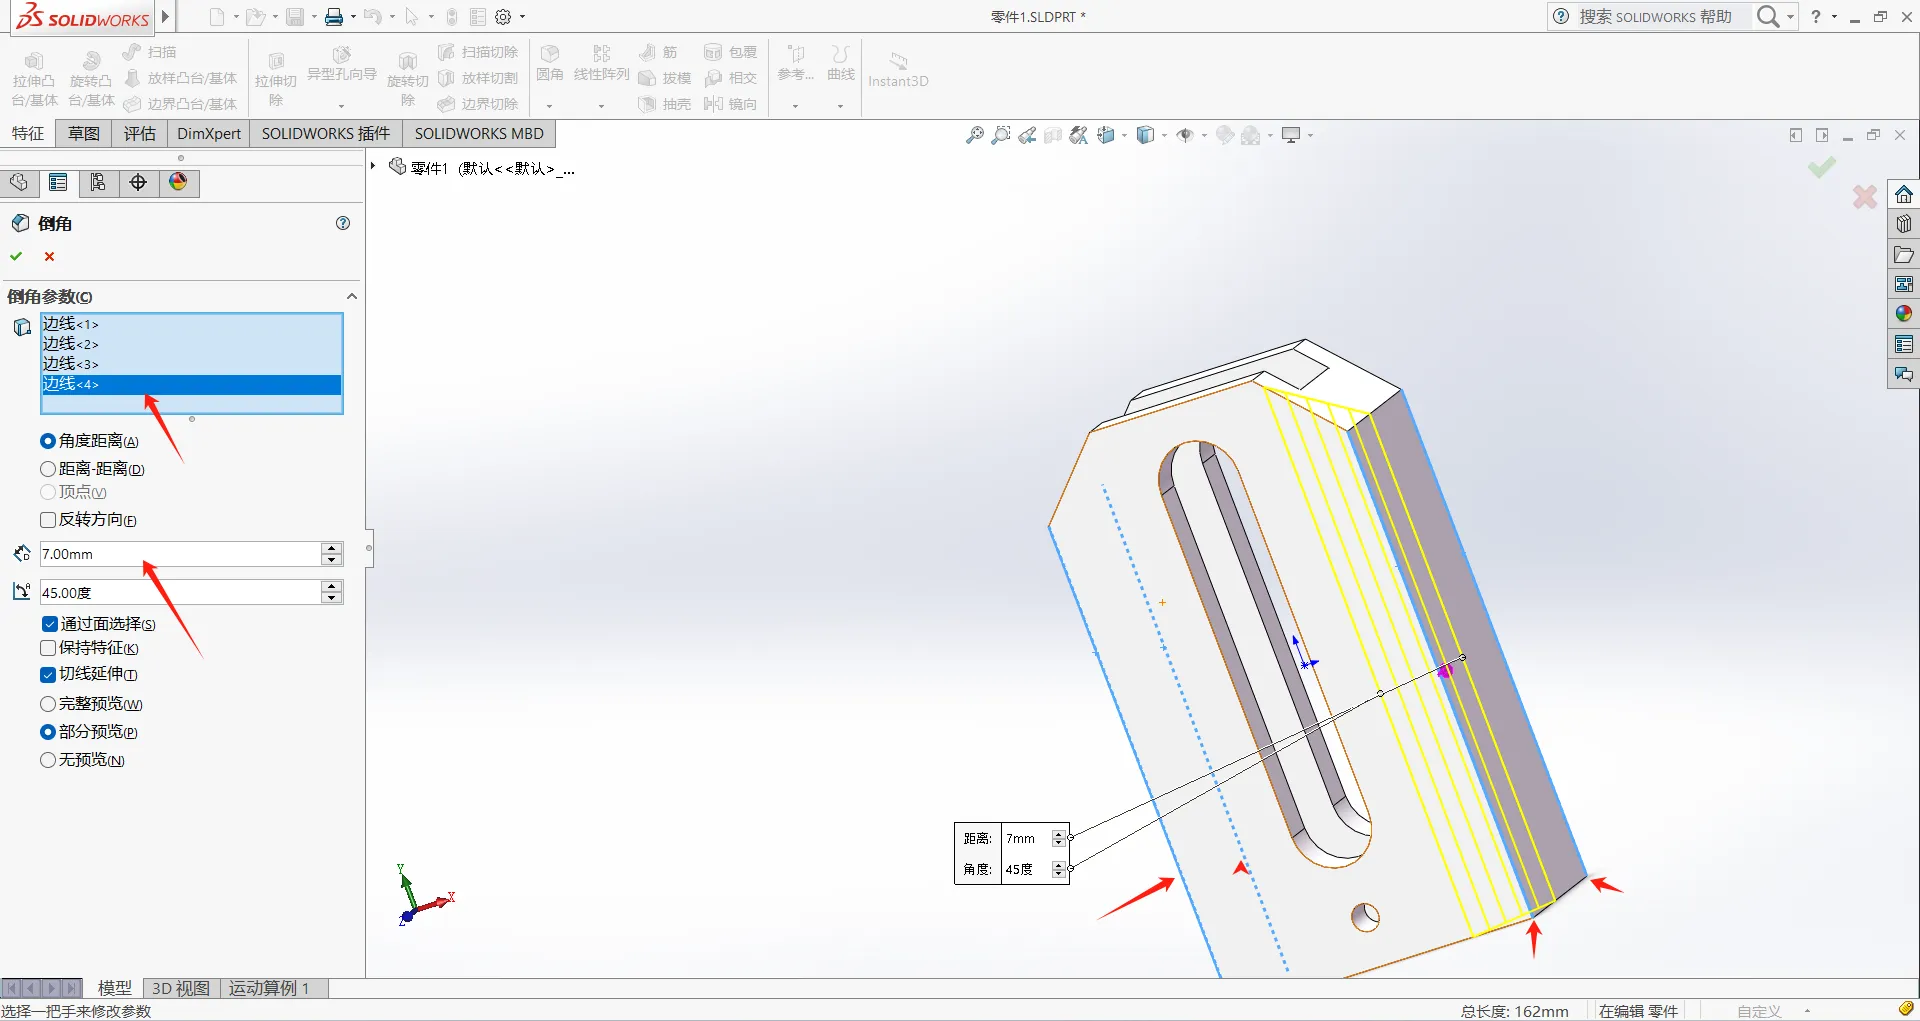1920x1021 pixels.
Task: Enable the 反转方向 checkbox
Action: click(x=48, y=520)
